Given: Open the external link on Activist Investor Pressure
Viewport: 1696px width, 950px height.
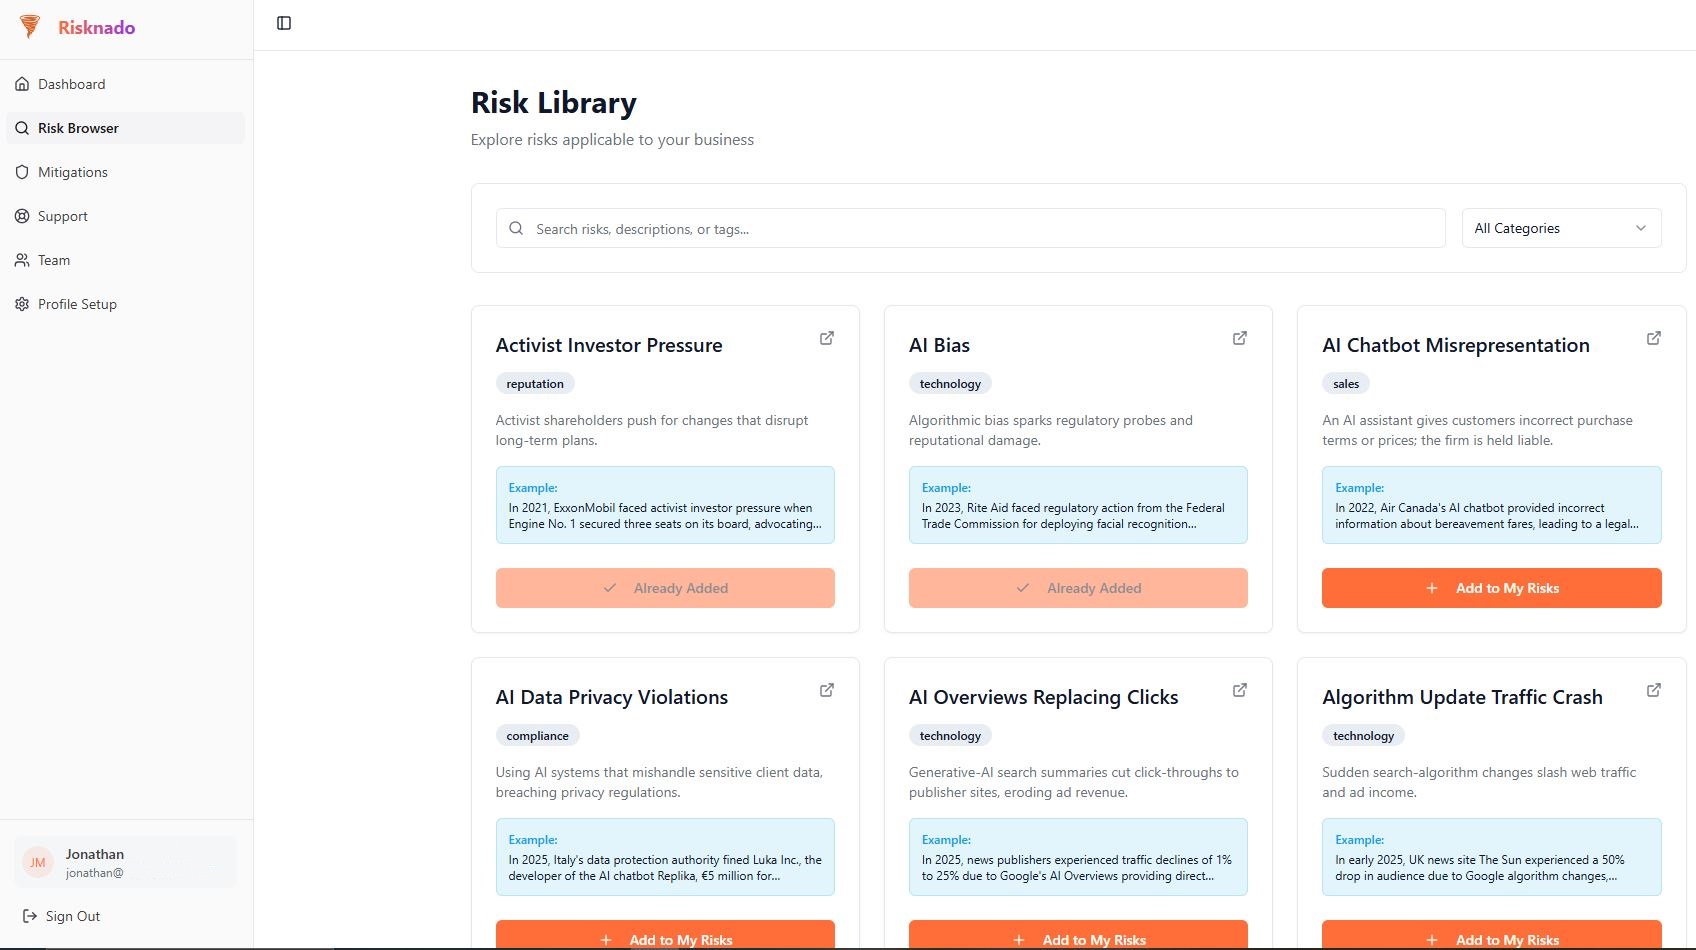Looking at the screenshot, I should pos(826,338).
